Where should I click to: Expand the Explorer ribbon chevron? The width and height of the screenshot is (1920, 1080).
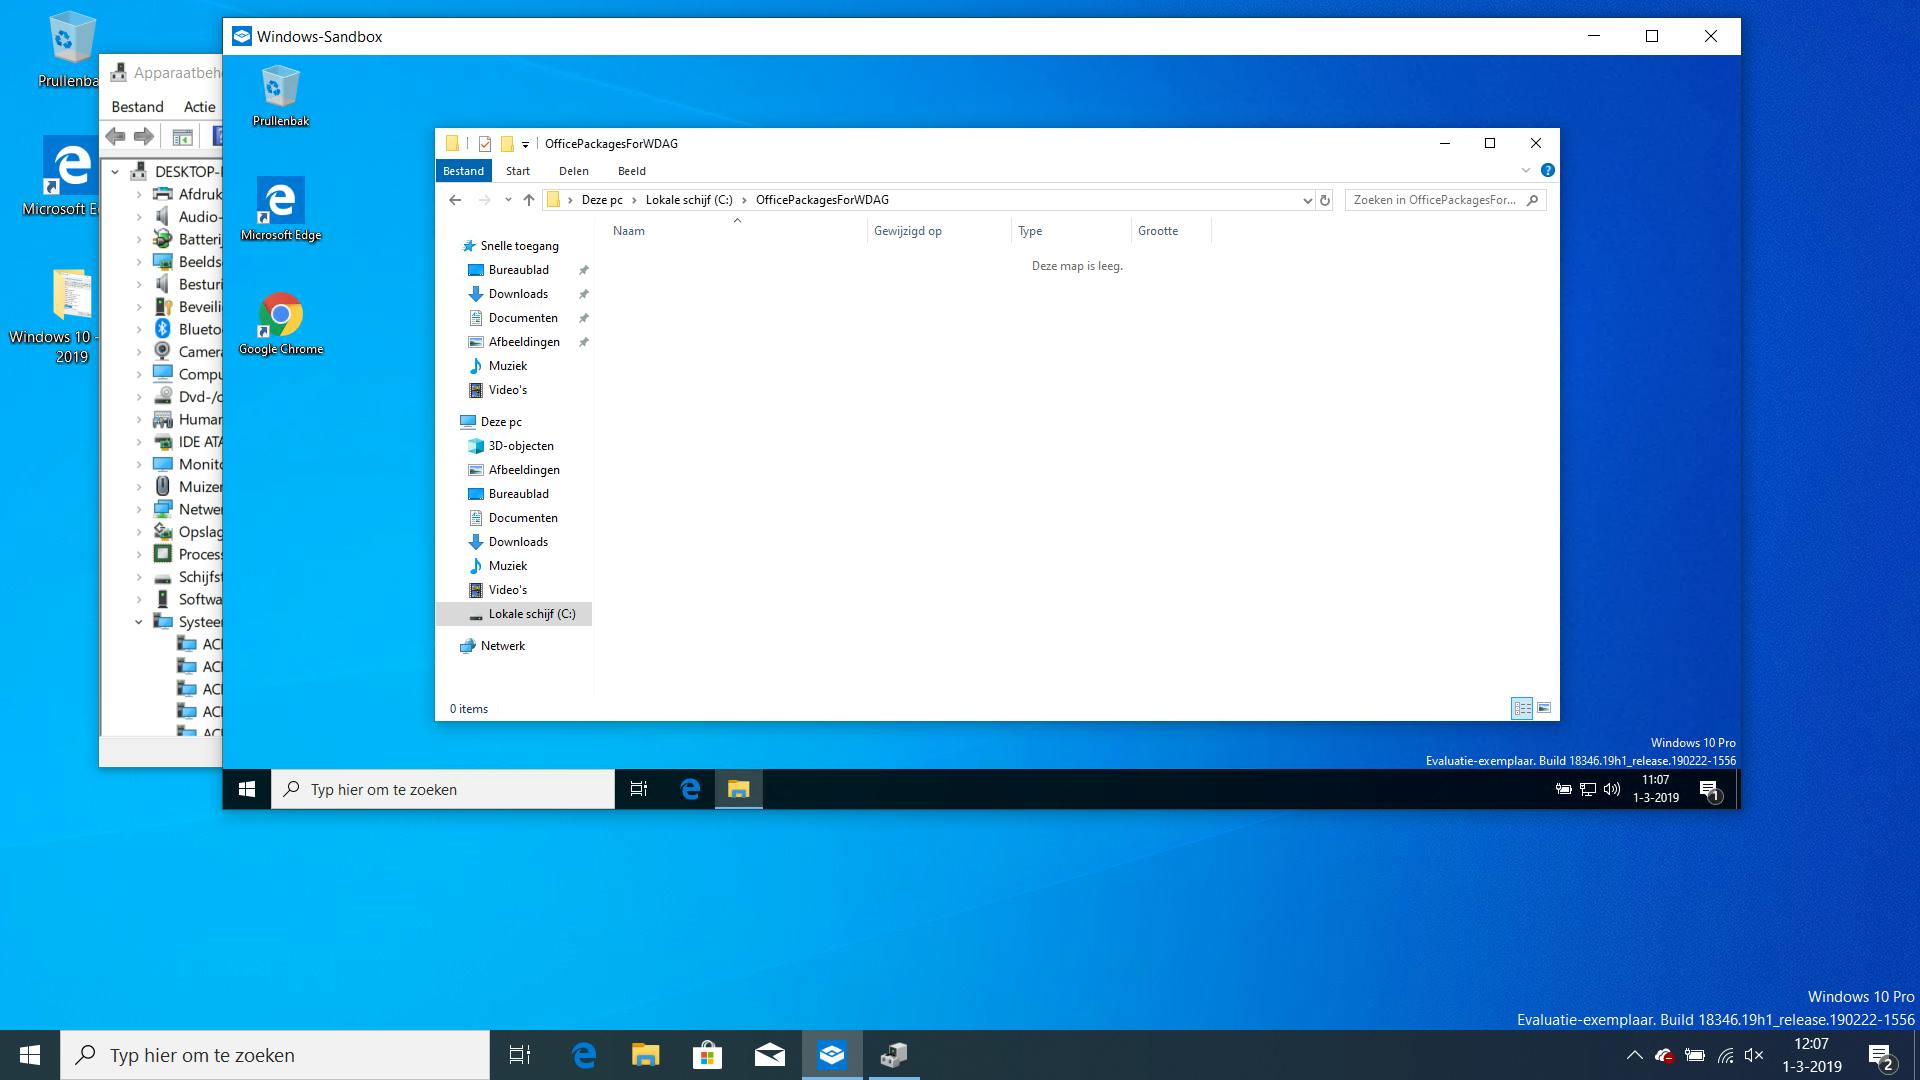(x=1526, y=170)
